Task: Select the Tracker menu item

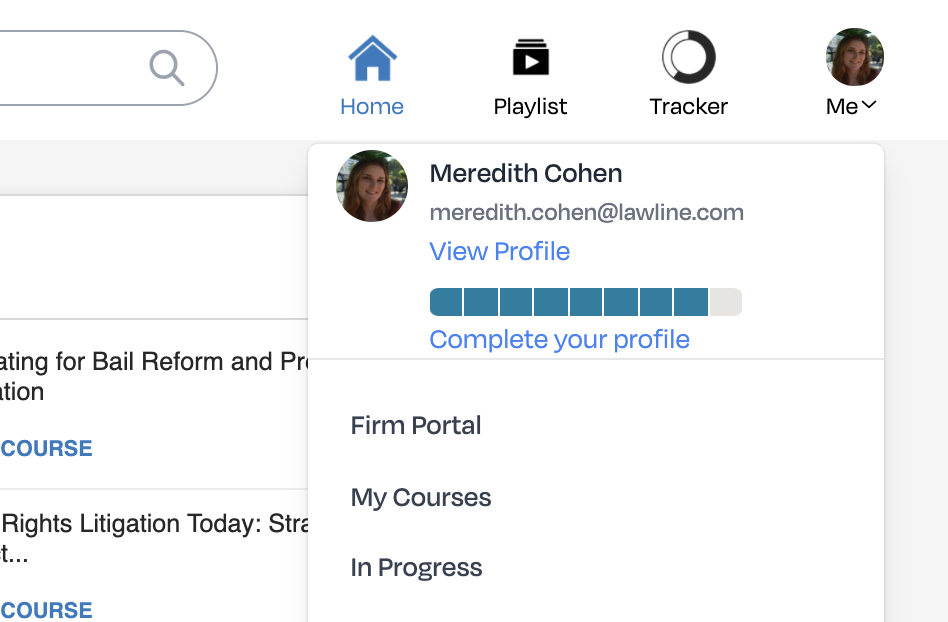Action: coord(688,105)
